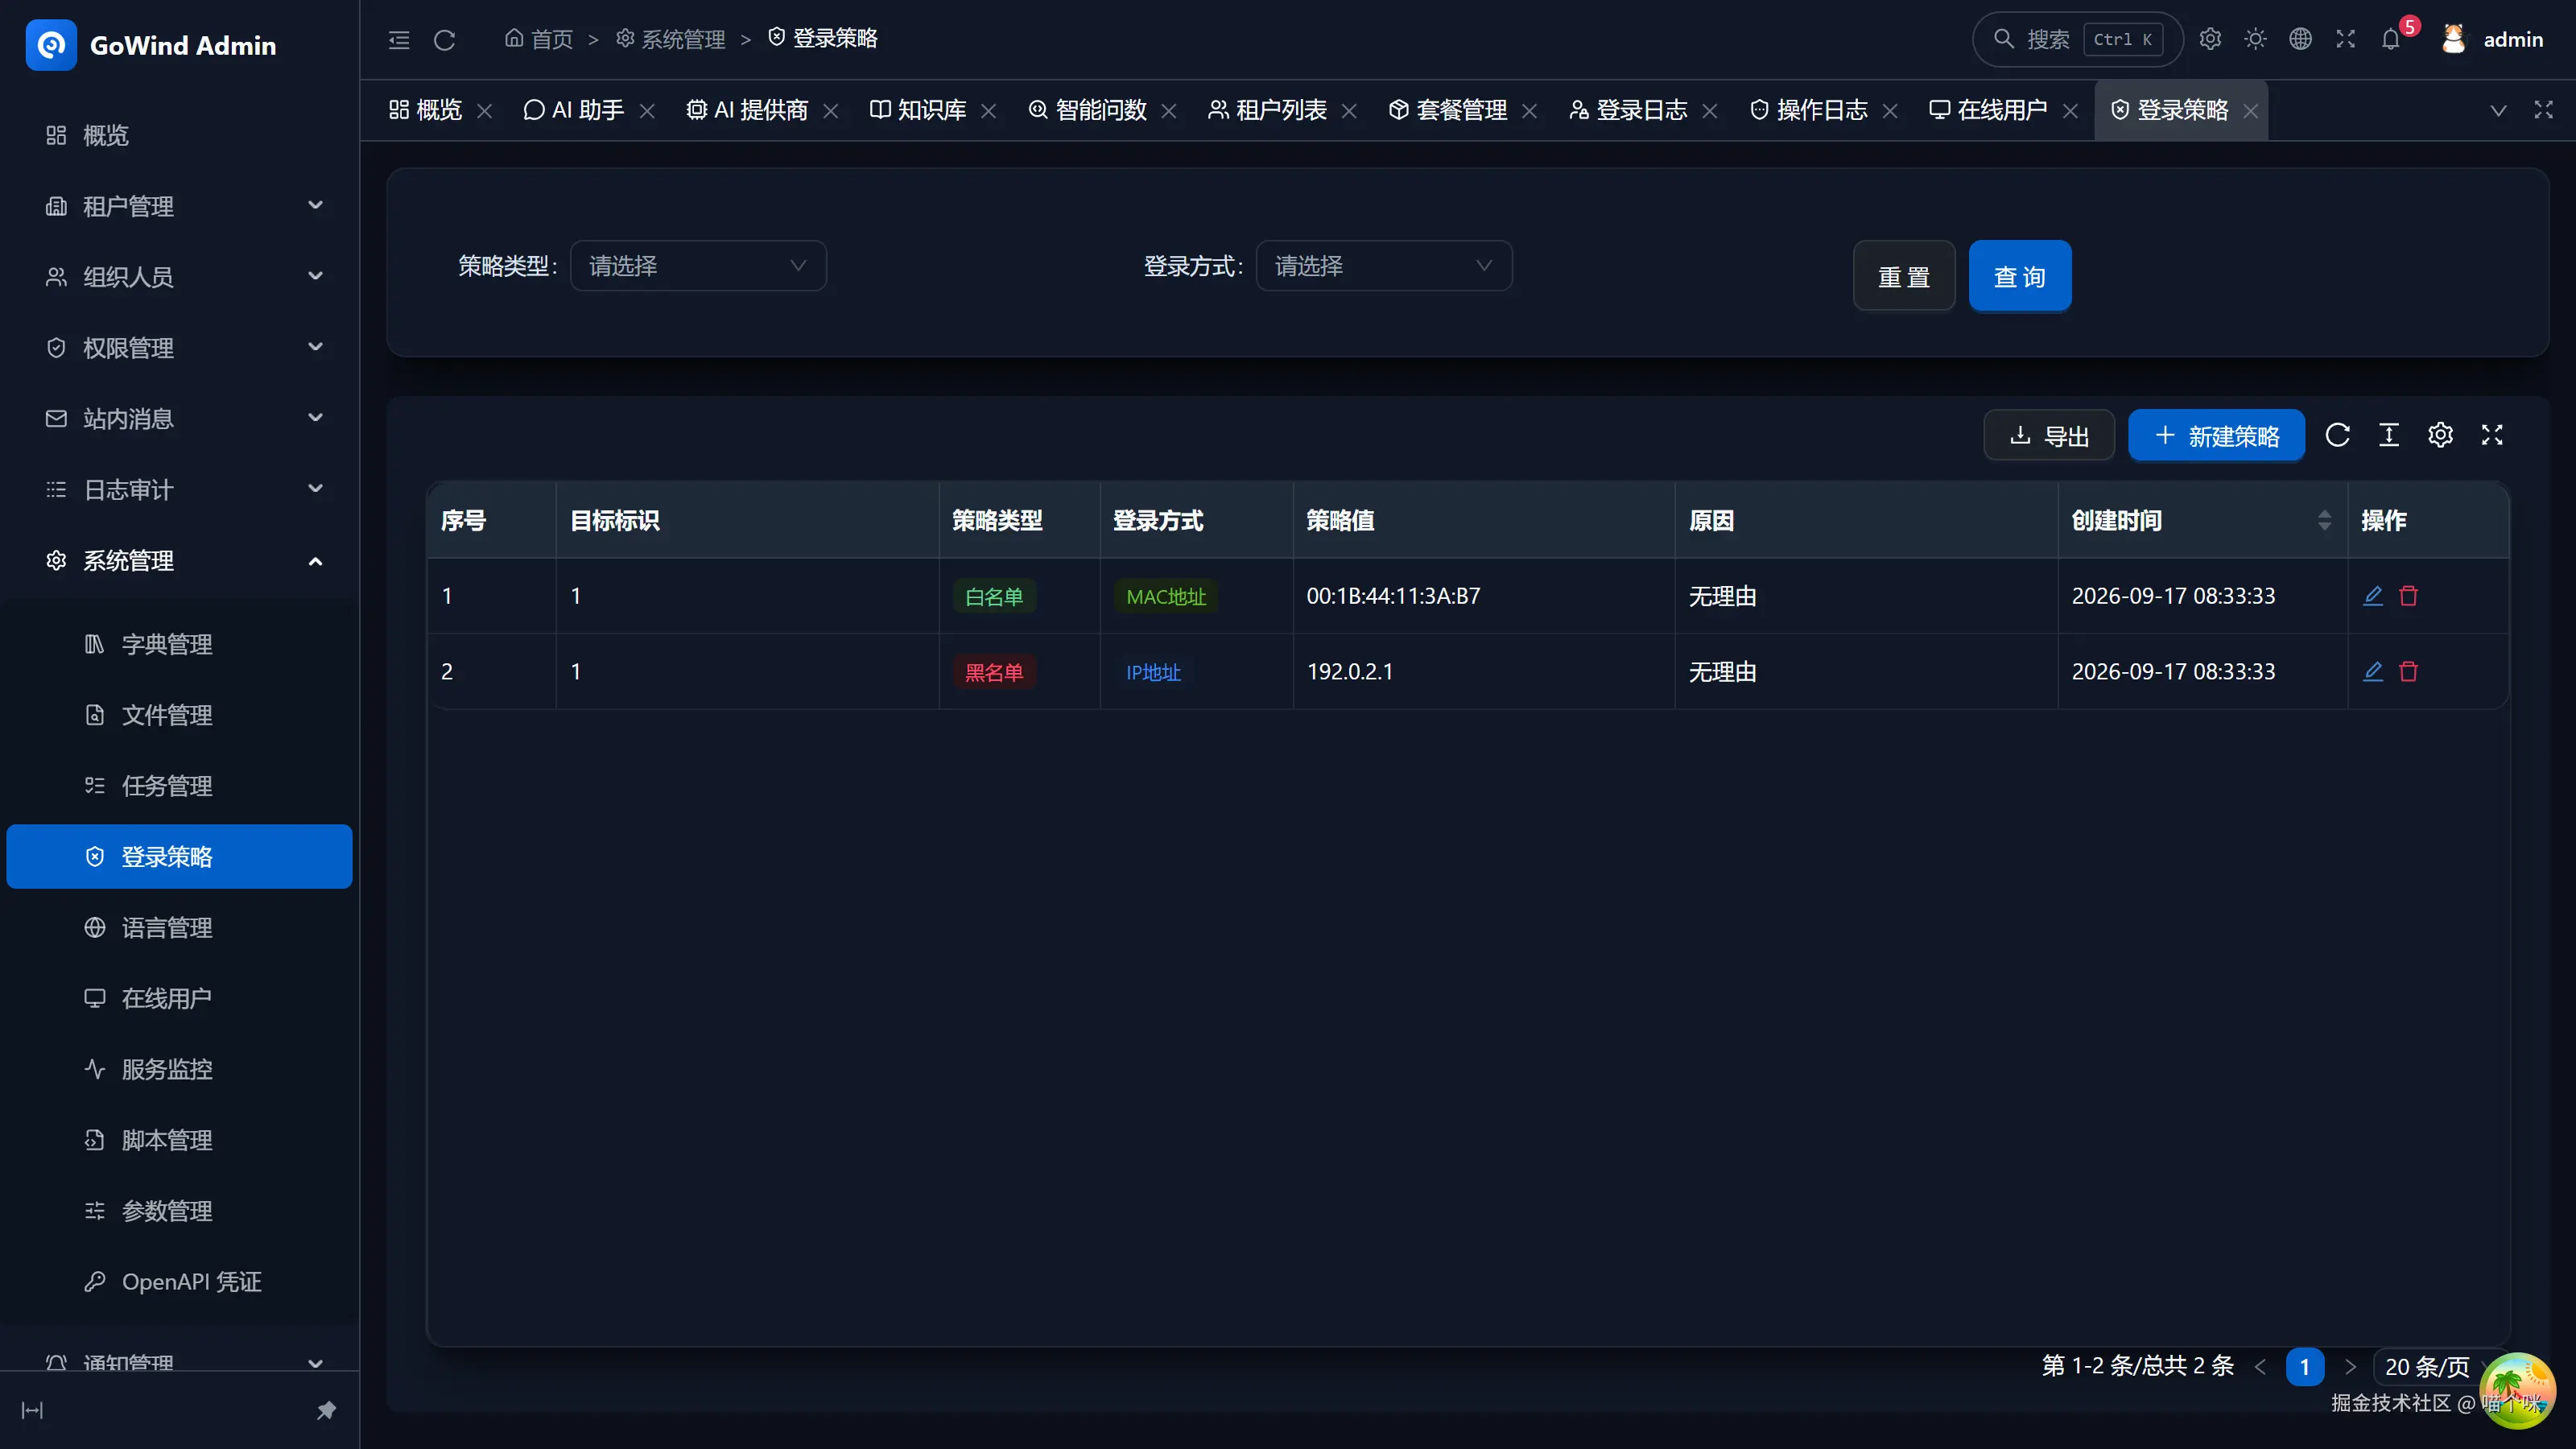
Task: Open the tab list dropdown chevron
Action: coord(2498,110)
